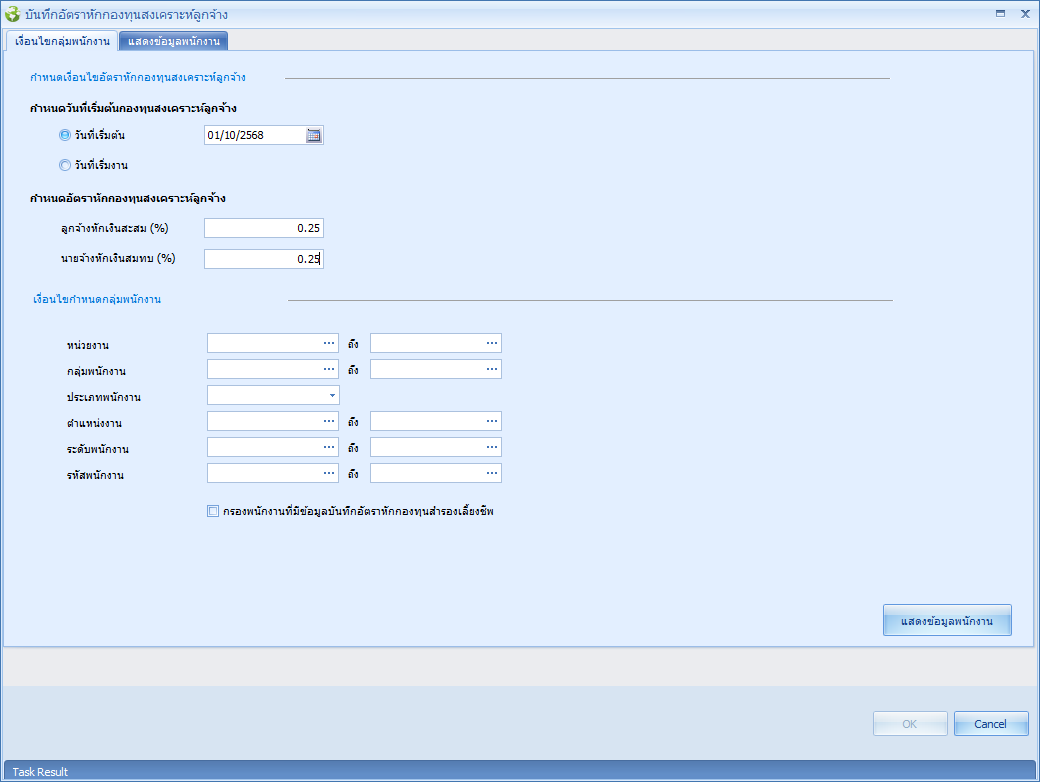Image resolution: width=1040 pixels, height=782 pixels.
Task: Select the วันที่เริ่มต้น radio option
Action: coord(65,135)
